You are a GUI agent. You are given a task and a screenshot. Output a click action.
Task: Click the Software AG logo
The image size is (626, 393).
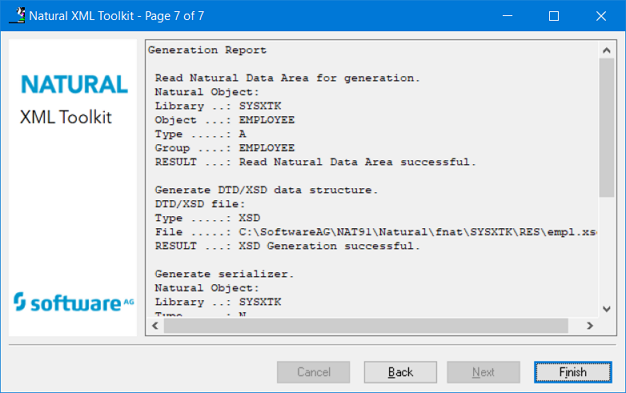74,302
